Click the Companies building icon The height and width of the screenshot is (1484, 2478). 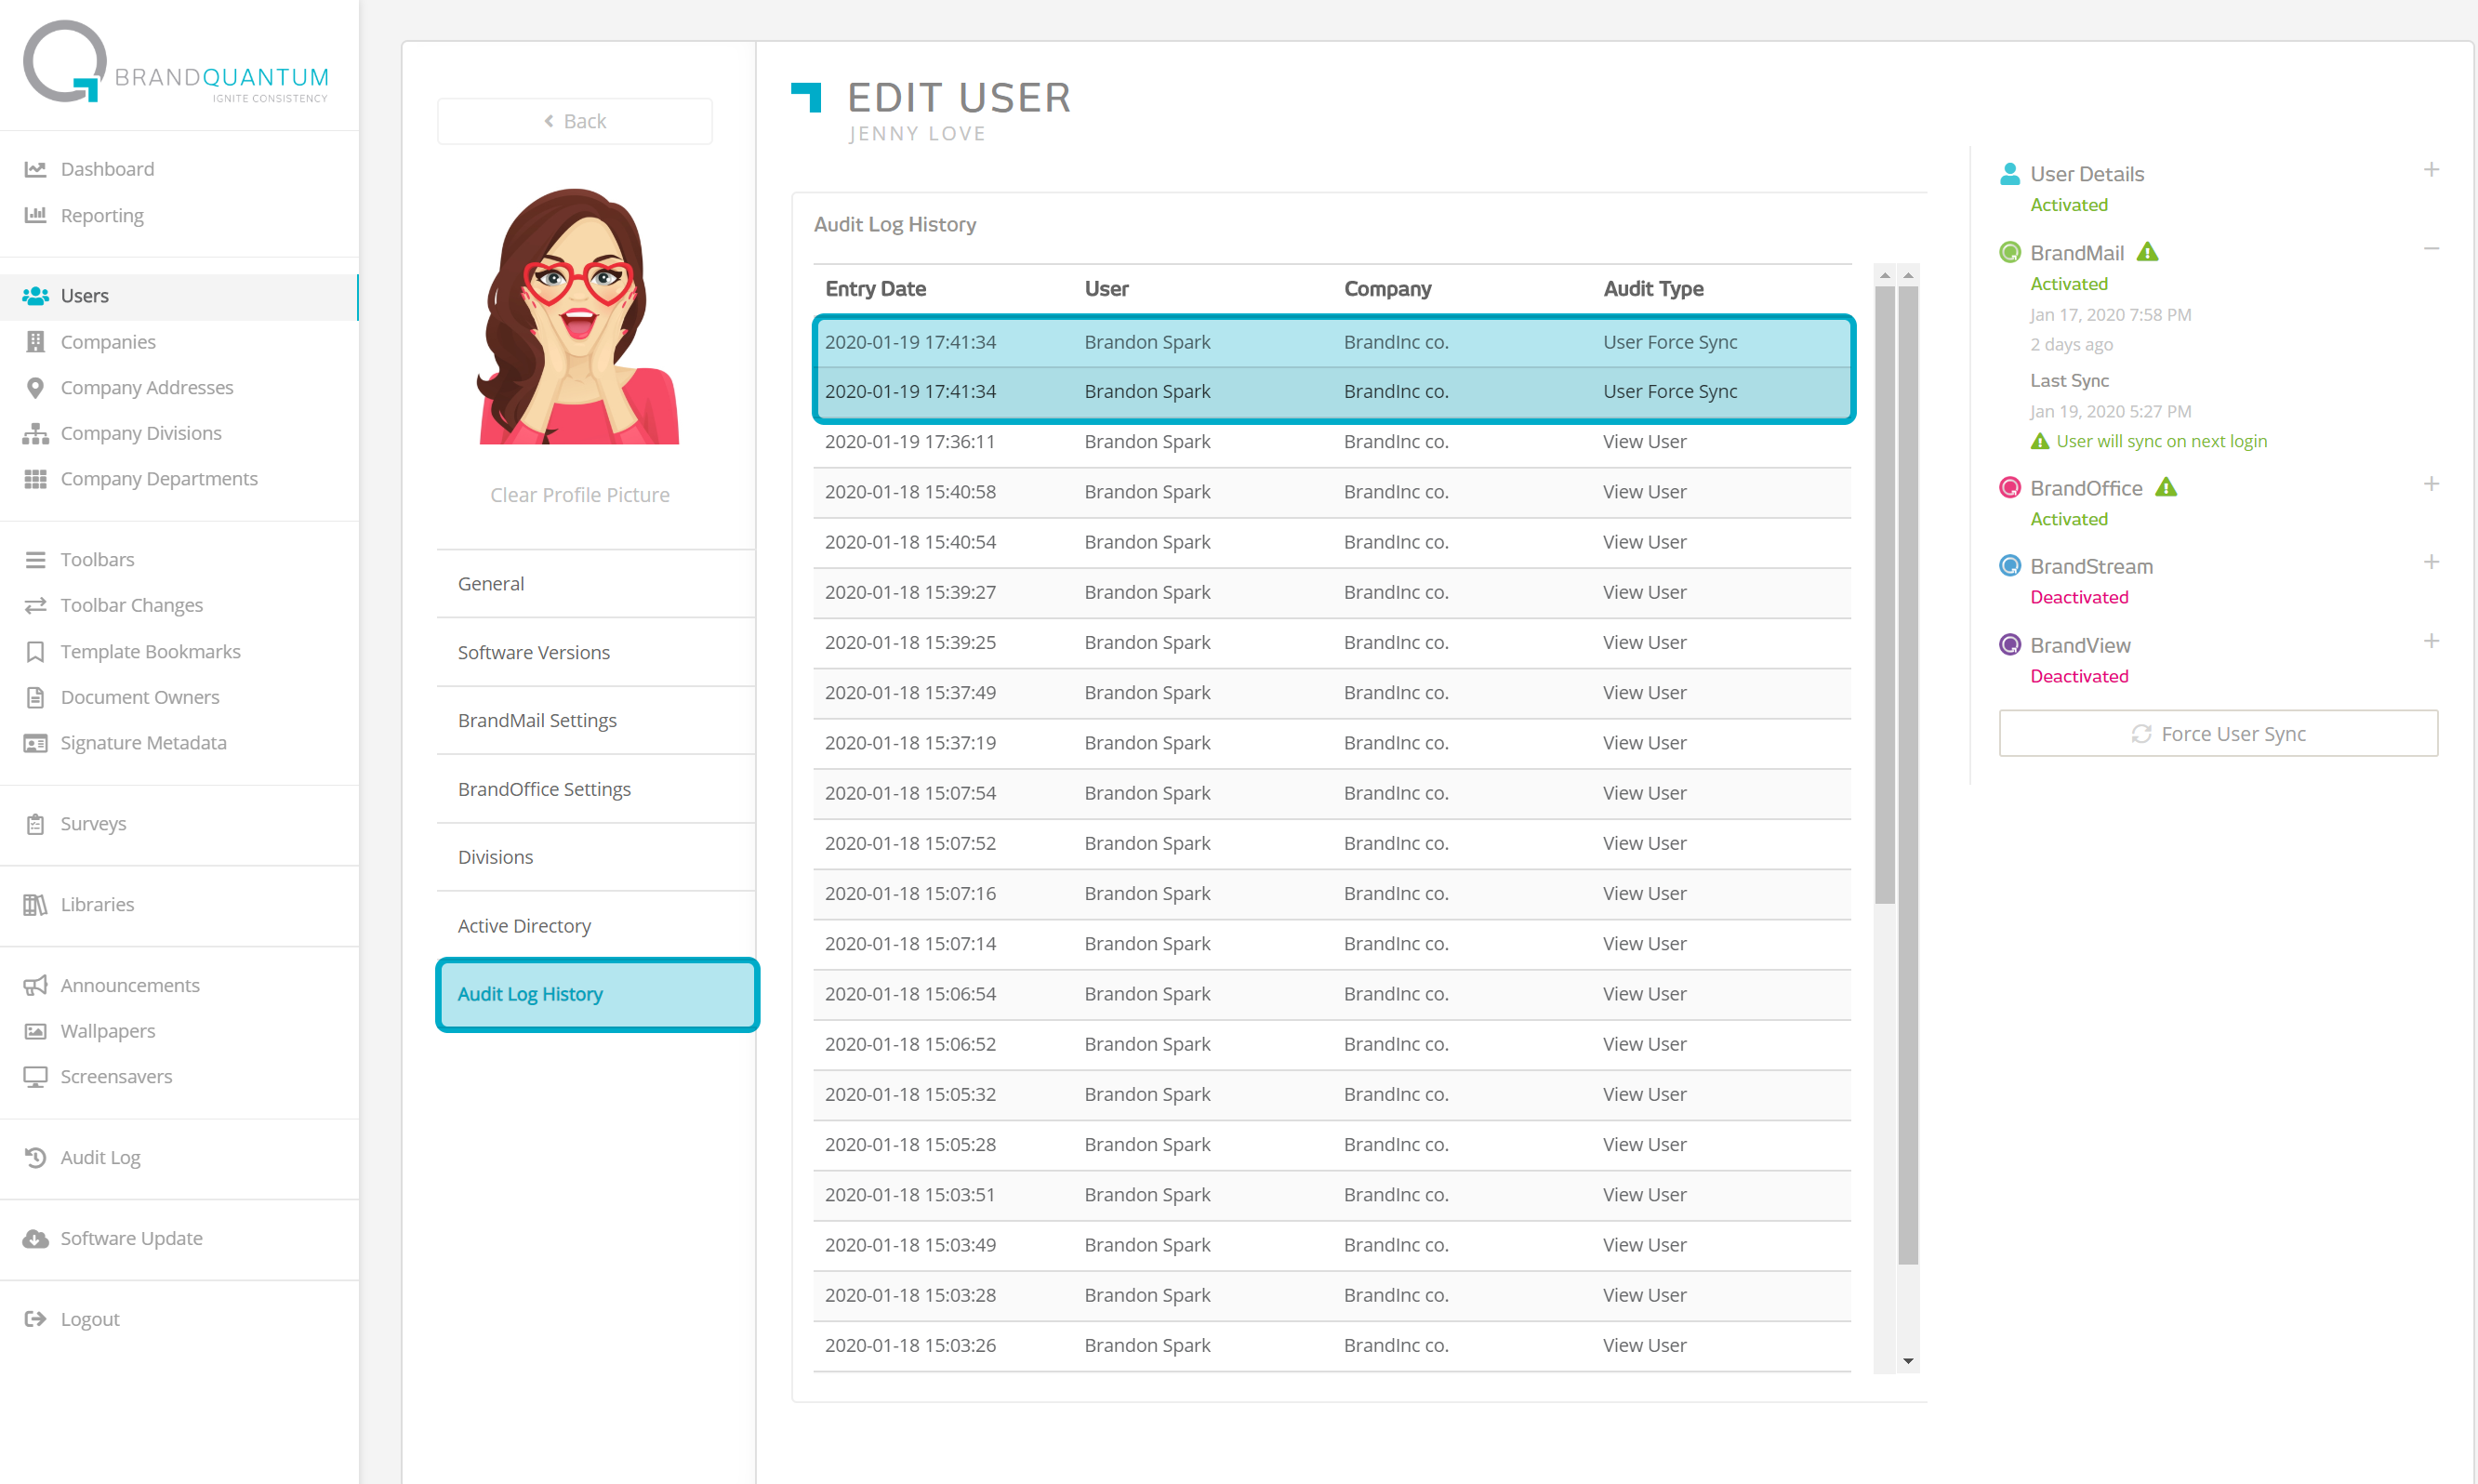[x=35, y=342]
